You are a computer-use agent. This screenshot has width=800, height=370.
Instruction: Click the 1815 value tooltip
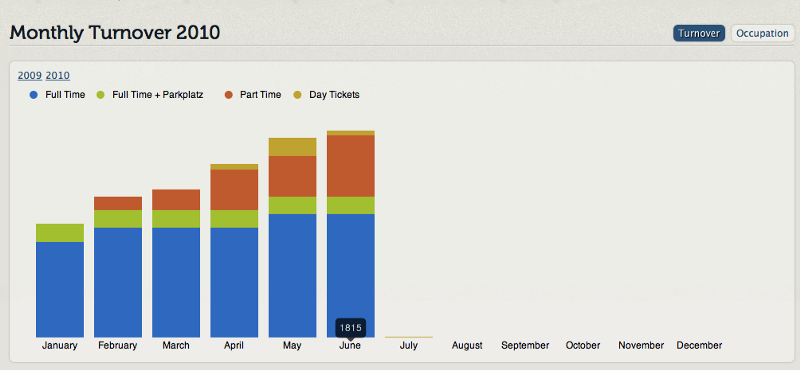pos(351,328)
